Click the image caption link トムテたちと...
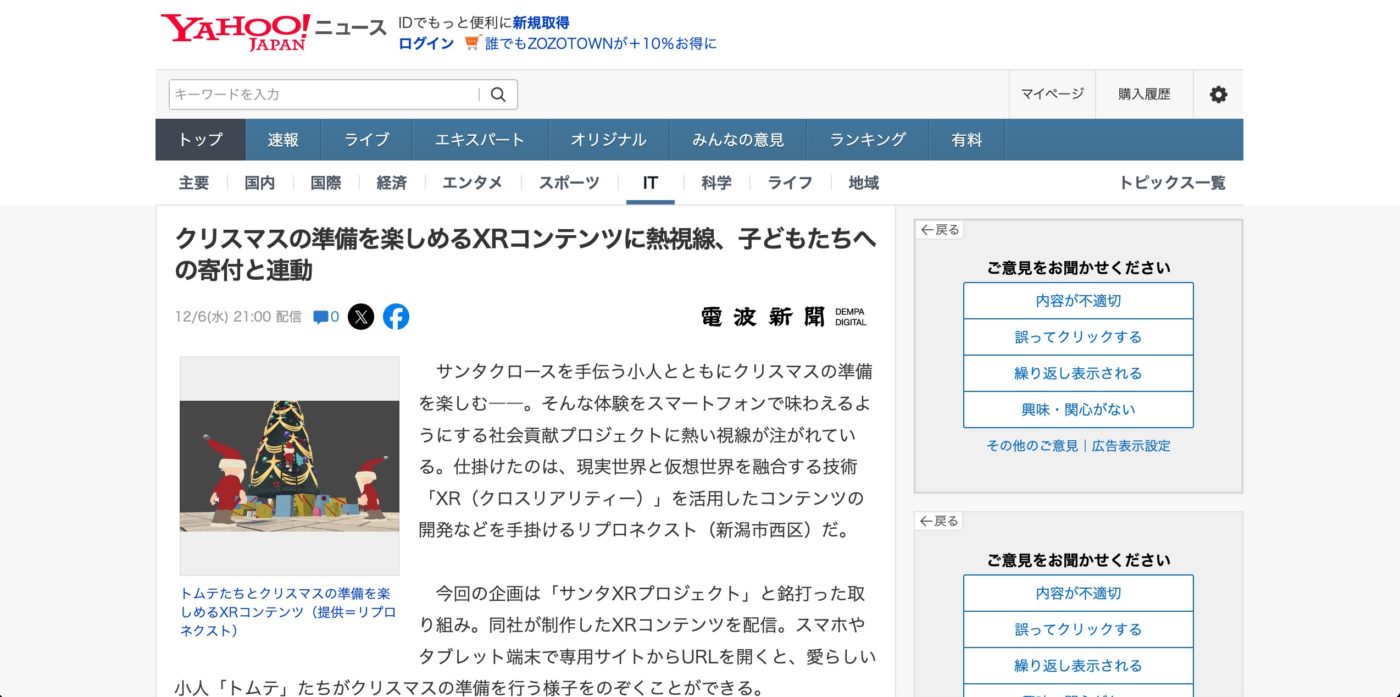 (x=287, y=612)
